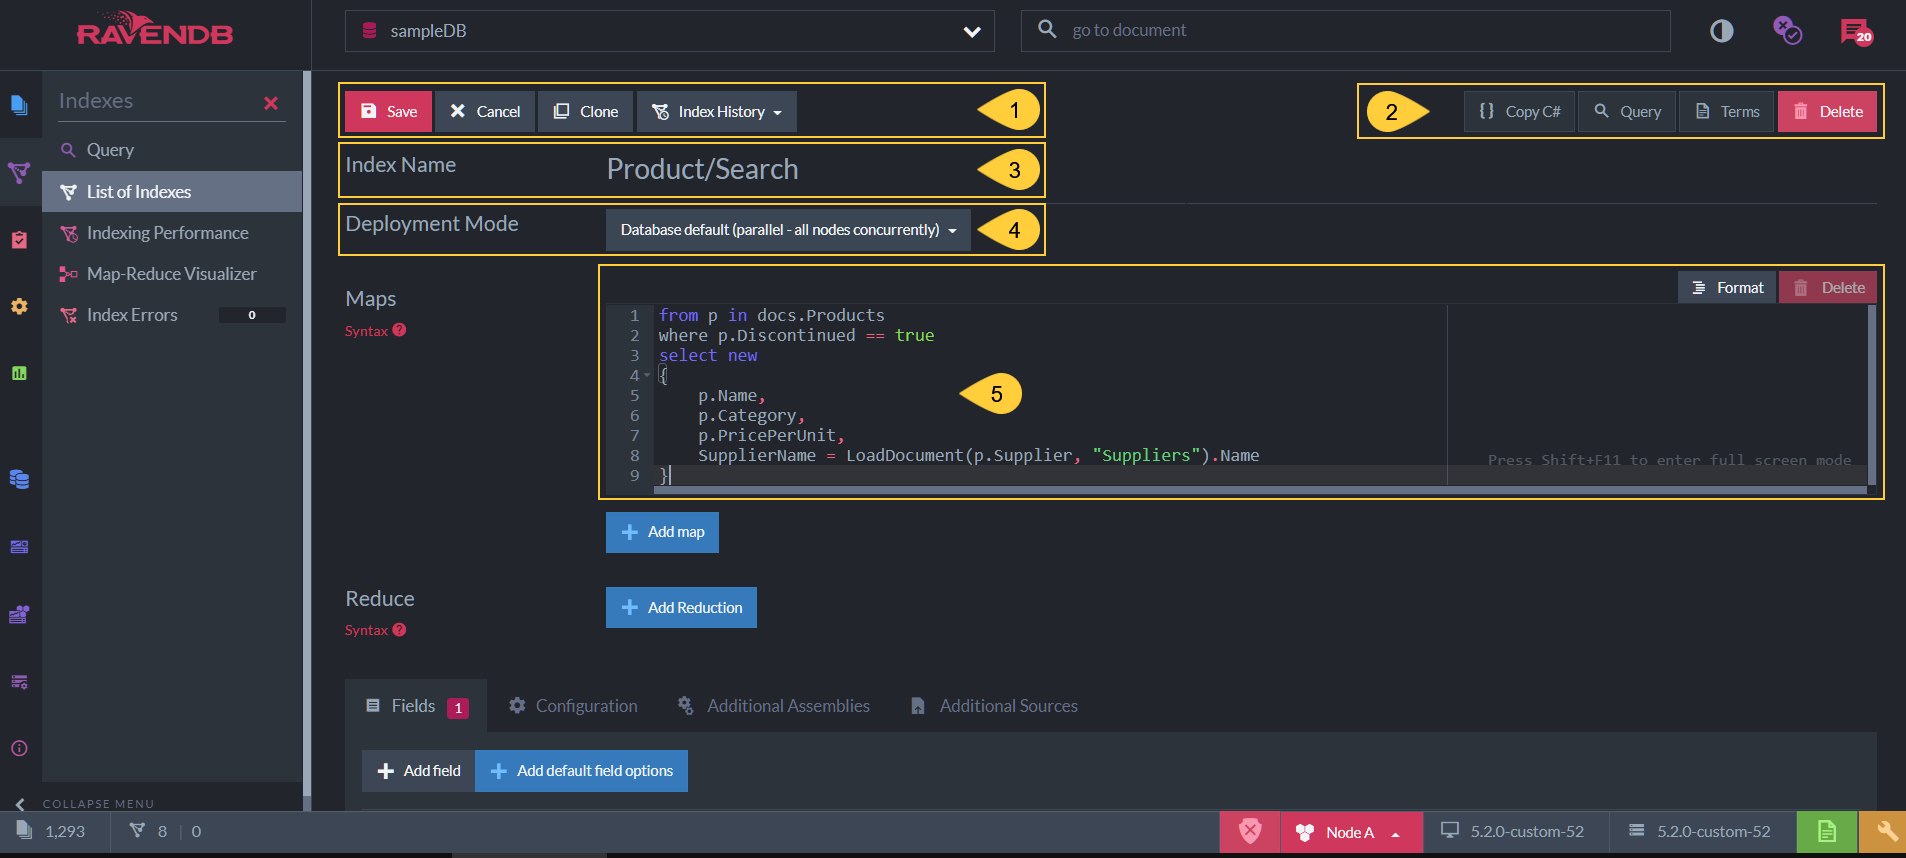Screen dimensions: 1906x858
Task: Delete the map via editor Delete
Action: pos(1829,287)
